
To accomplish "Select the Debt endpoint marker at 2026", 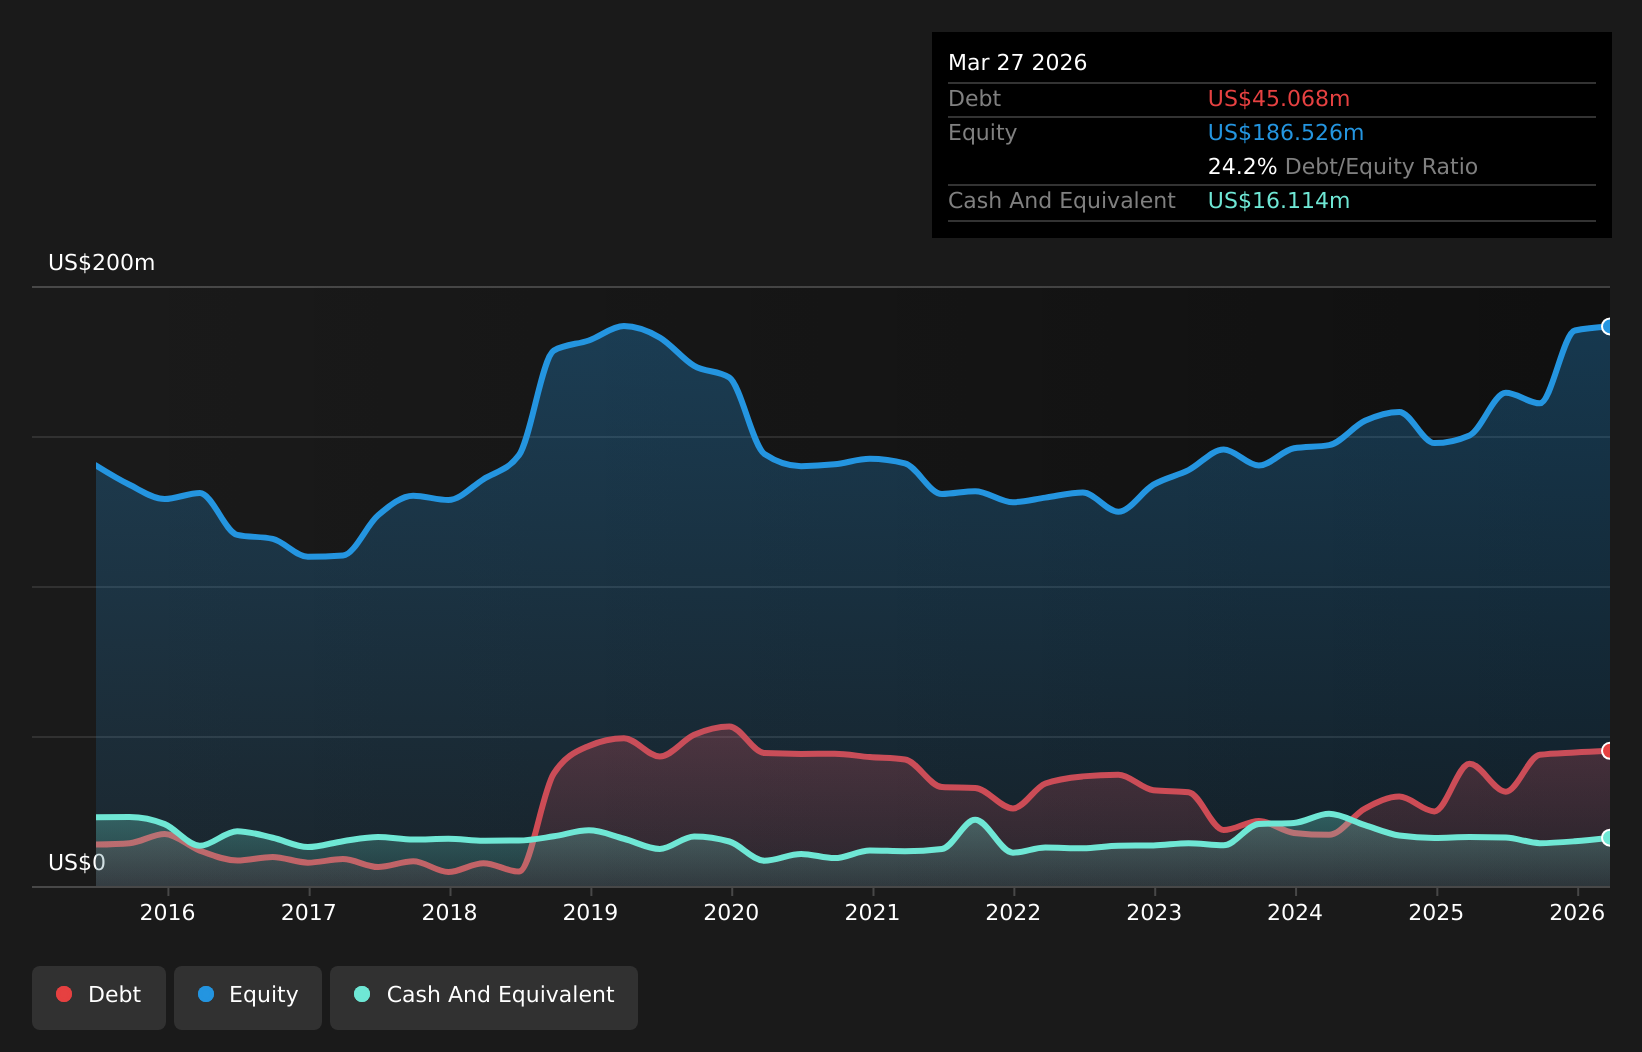I will coord(1608,751).
